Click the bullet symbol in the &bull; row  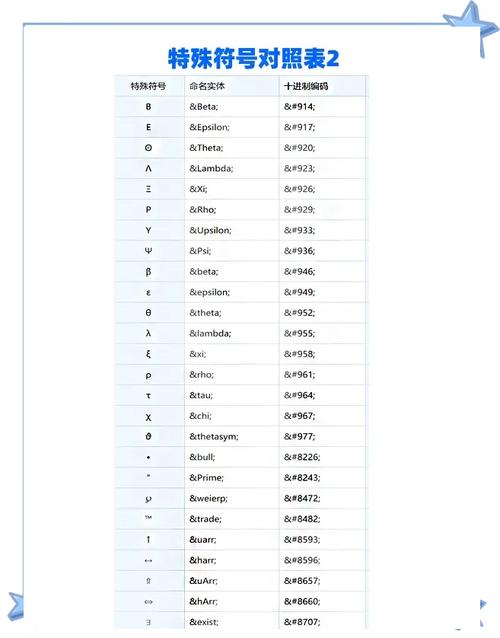148,458
